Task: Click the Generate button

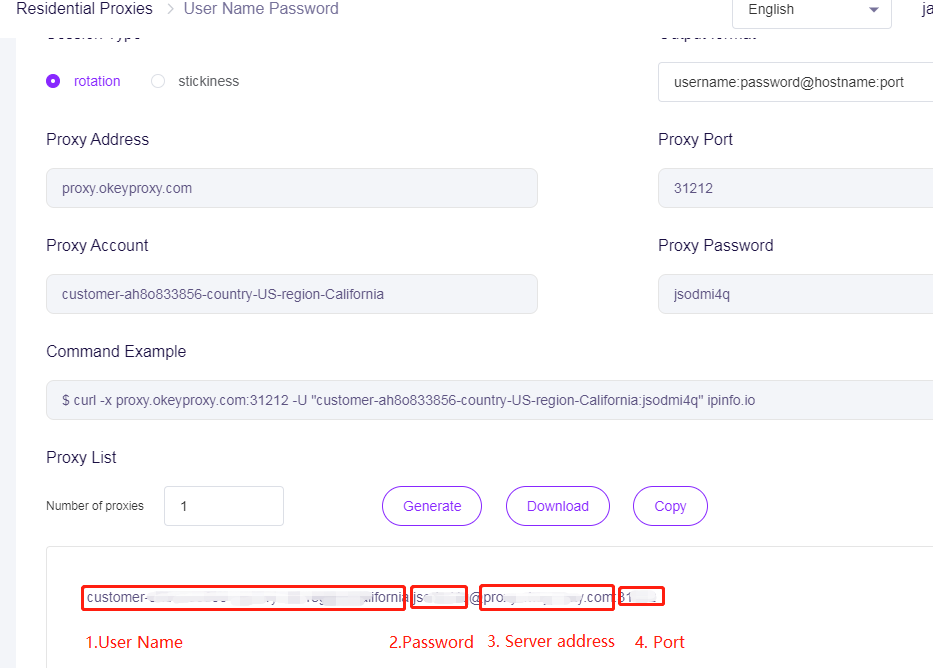Action: coord(432,506)
